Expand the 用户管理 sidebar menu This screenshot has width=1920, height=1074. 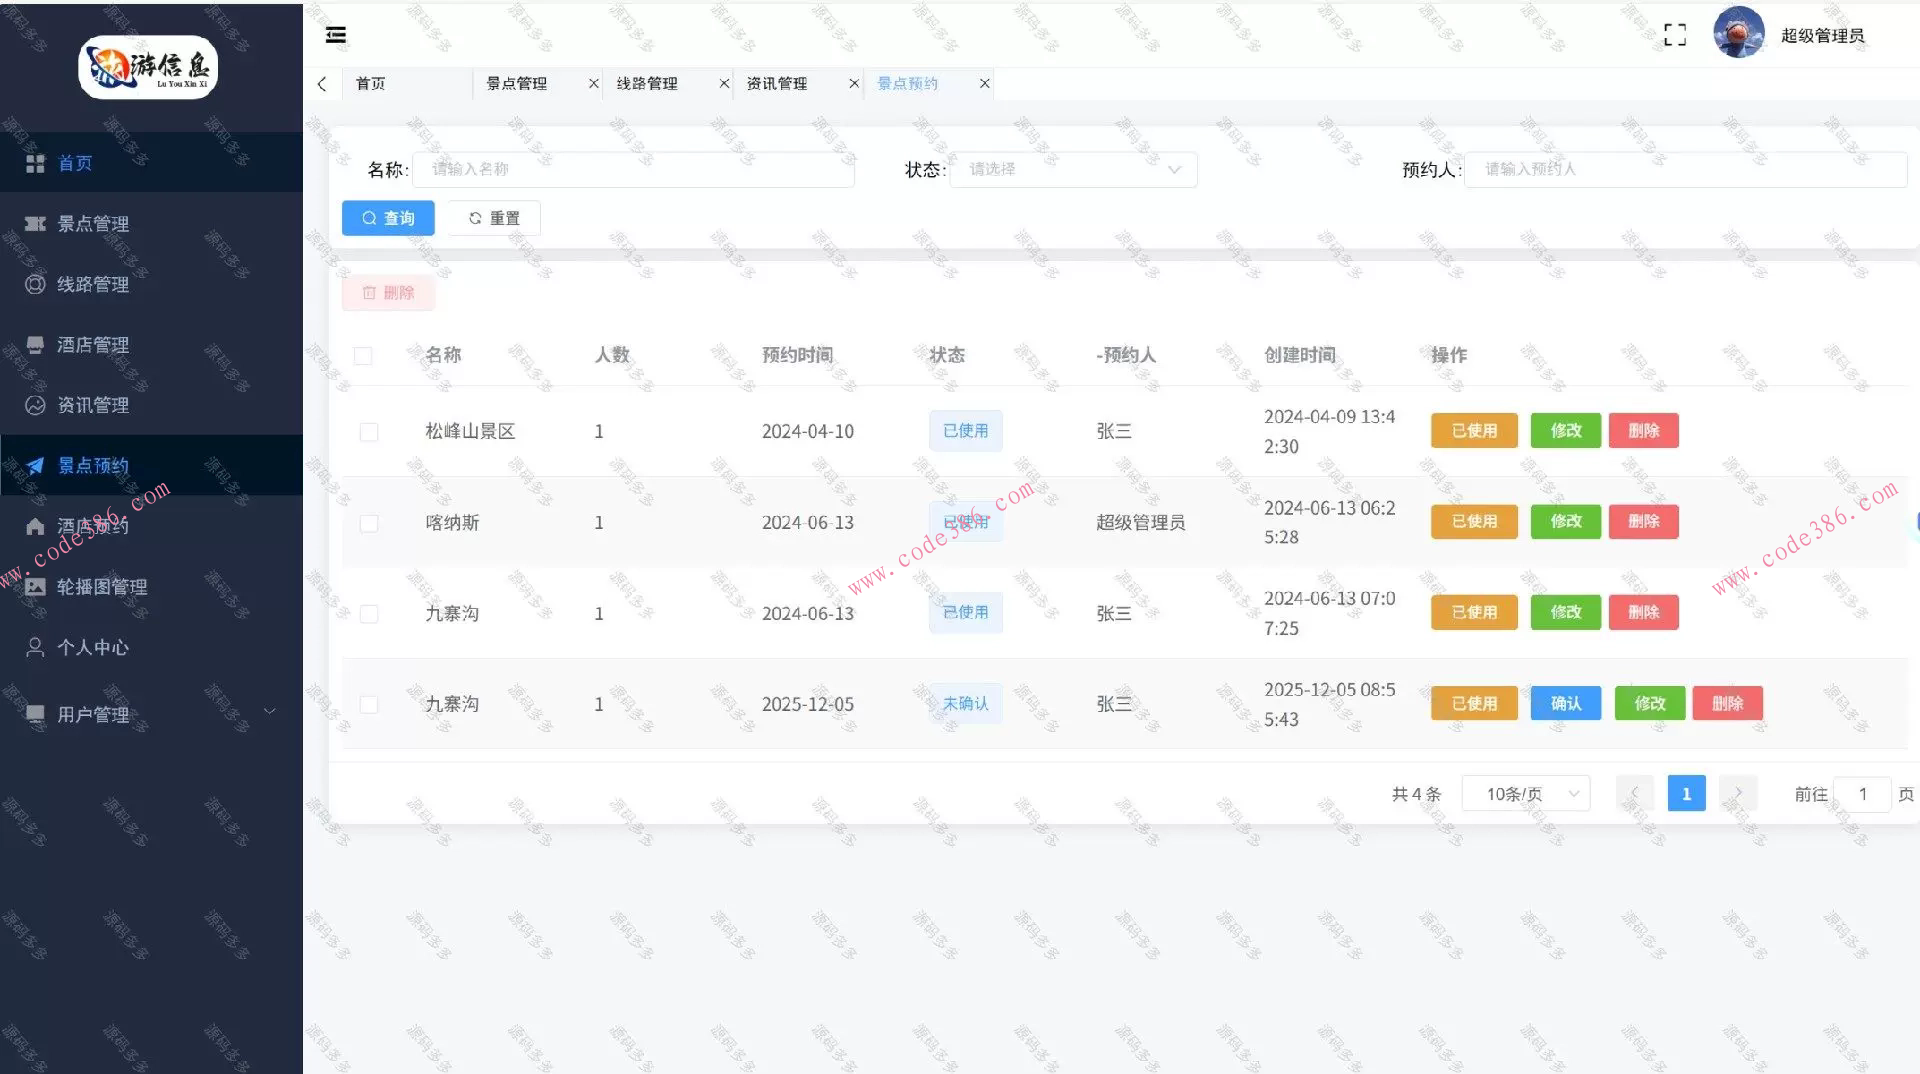coord(93,714)
